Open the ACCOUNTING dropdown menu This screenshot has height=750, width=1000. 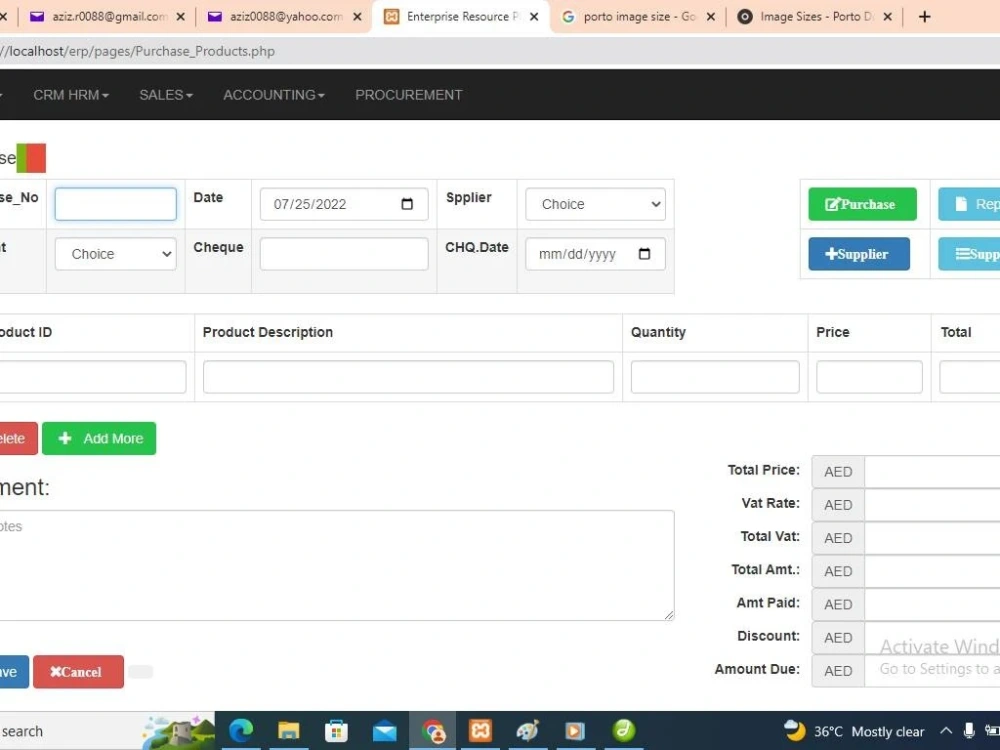click(274, 95)
